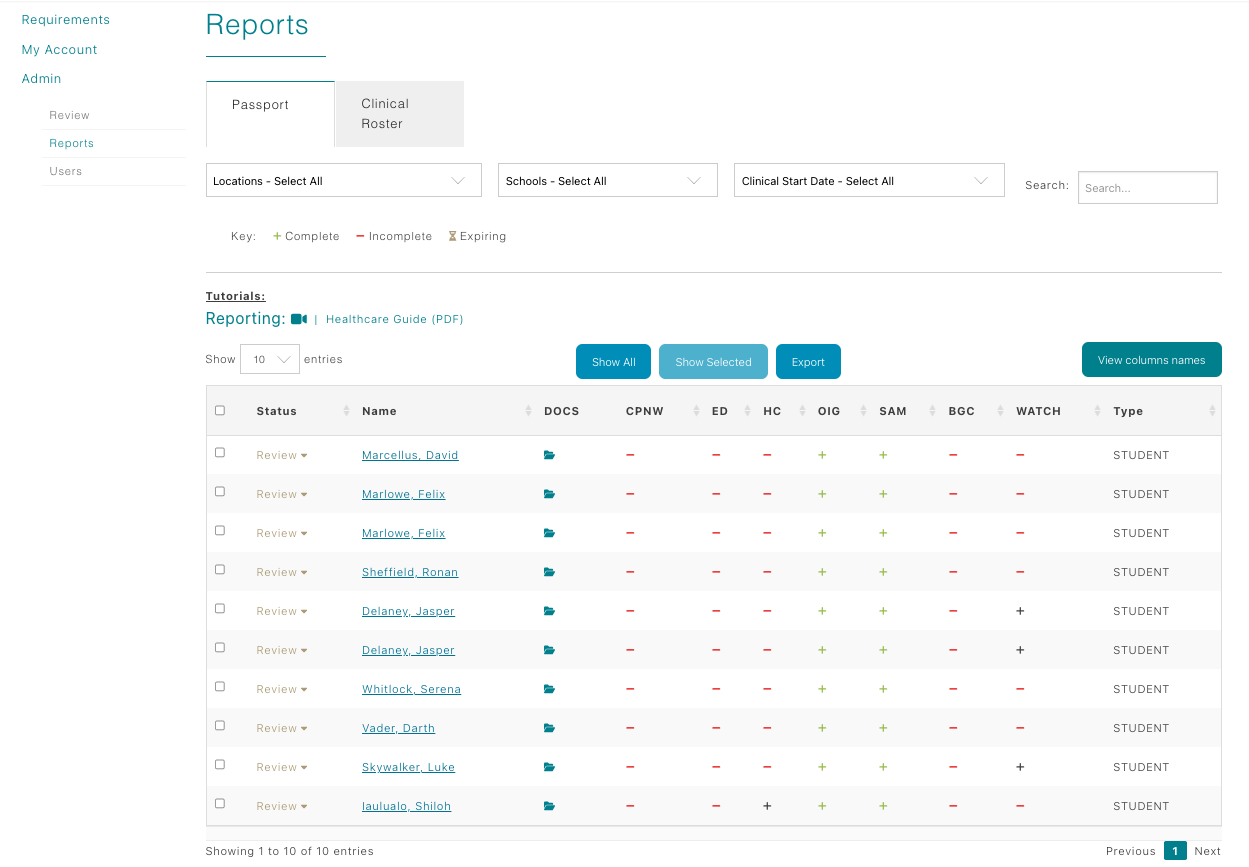The image size is (1249, 867).
Task: Open the Locations - Select All dropdown
Action: tap(343, 180)
